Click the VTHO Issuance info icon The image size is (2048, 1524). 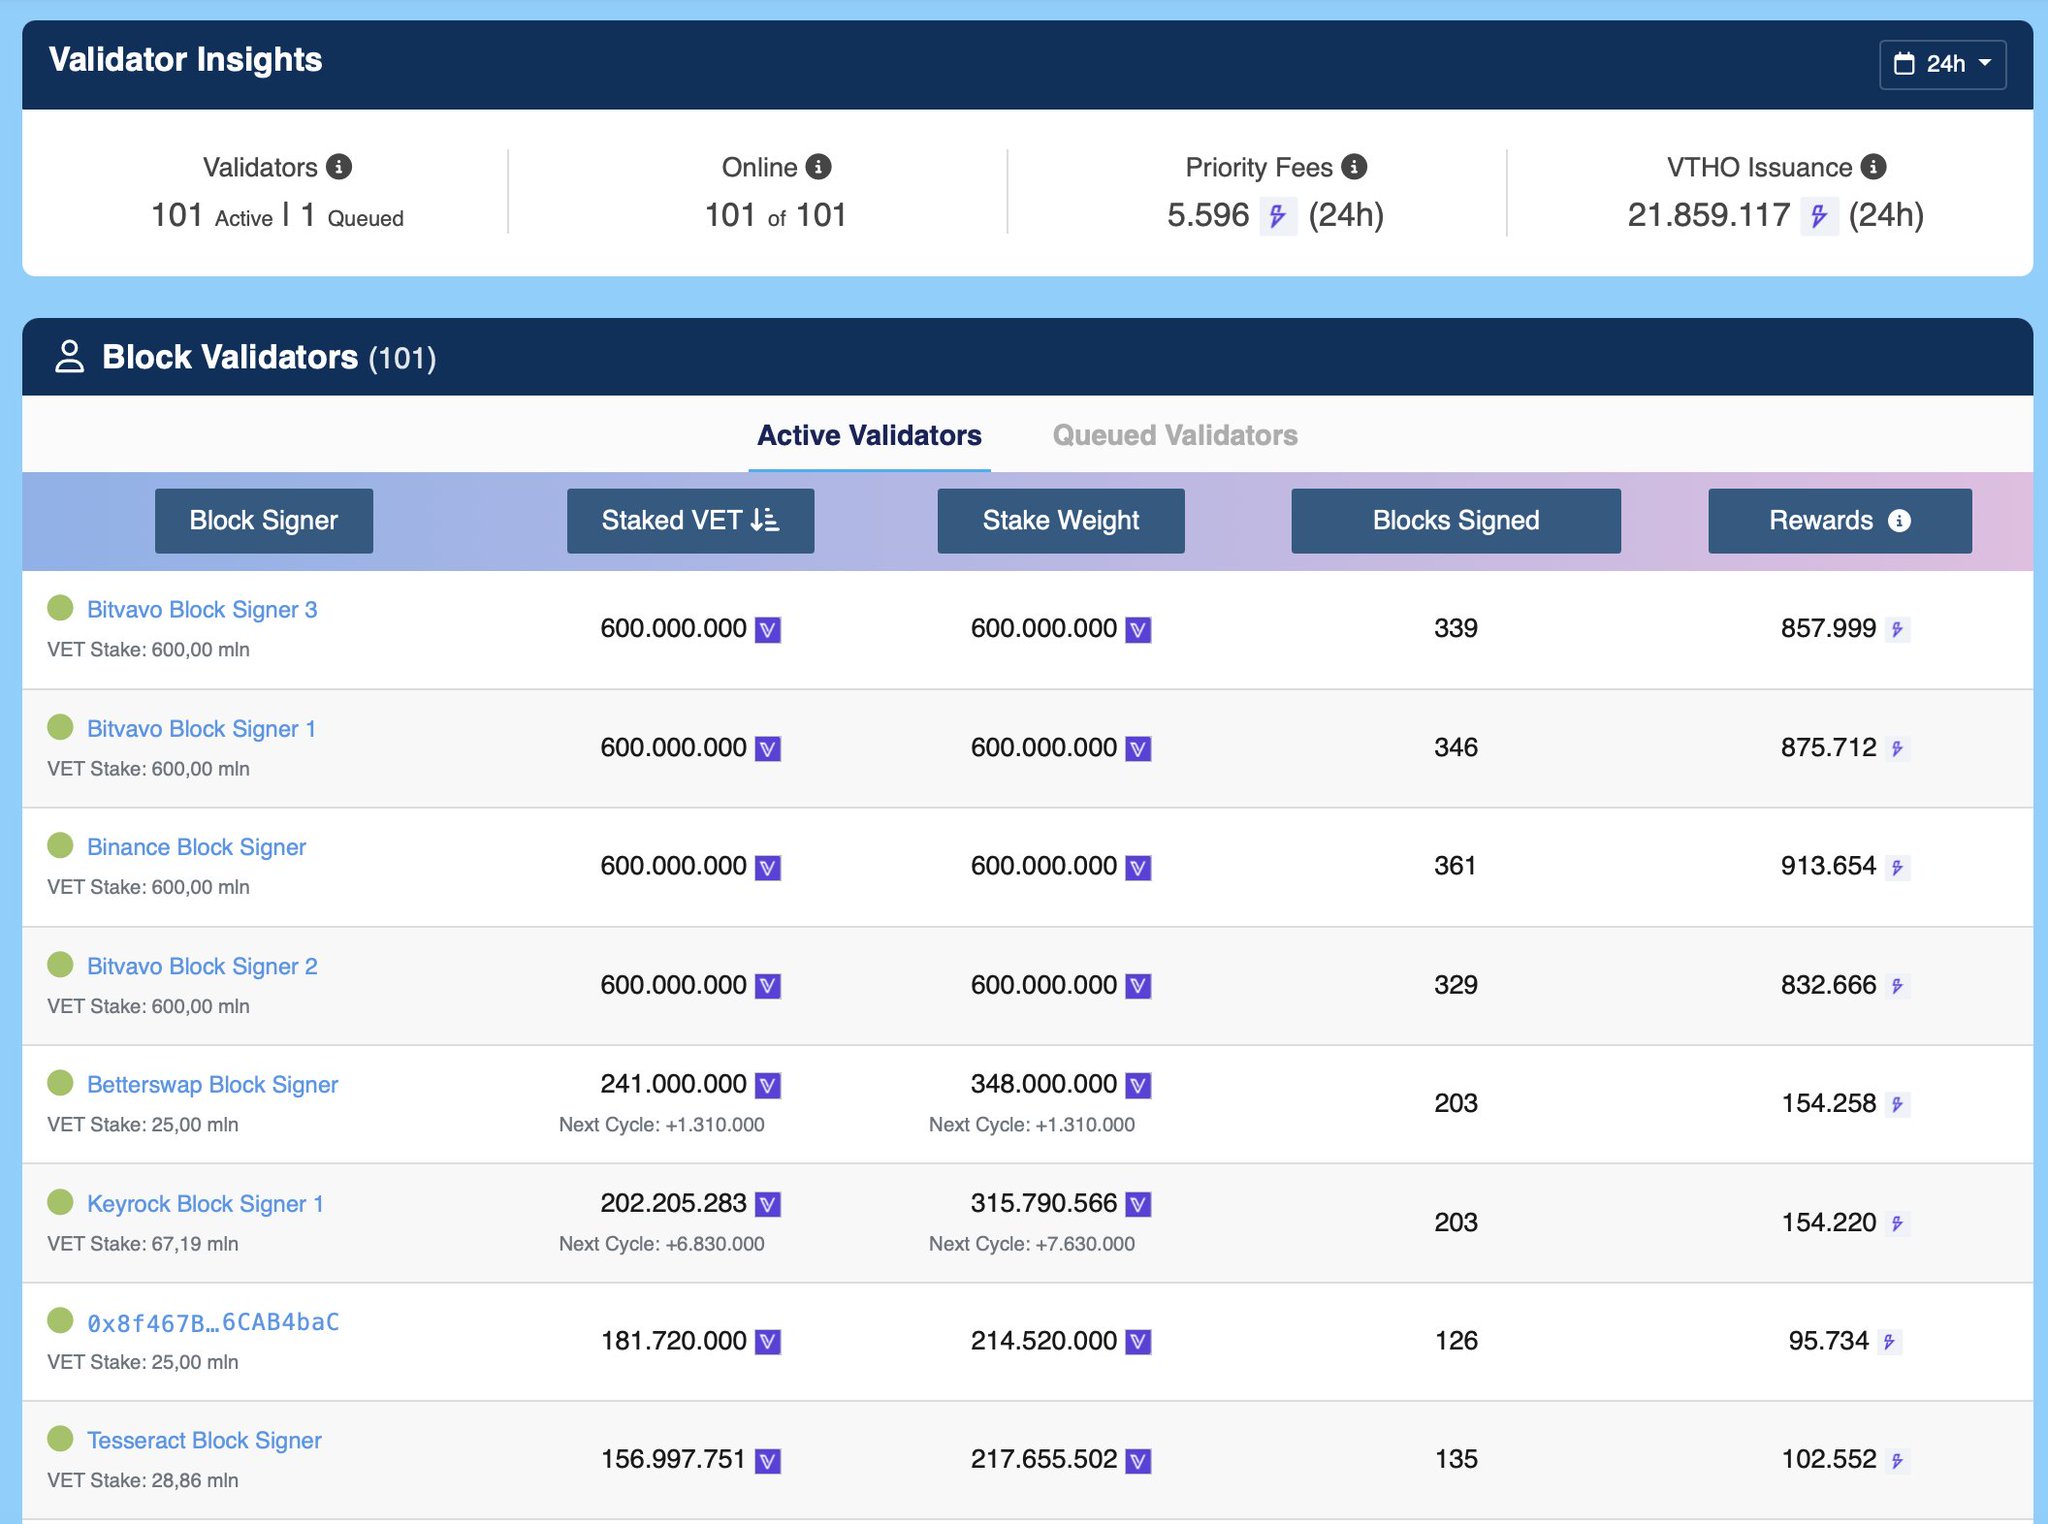1873,167
